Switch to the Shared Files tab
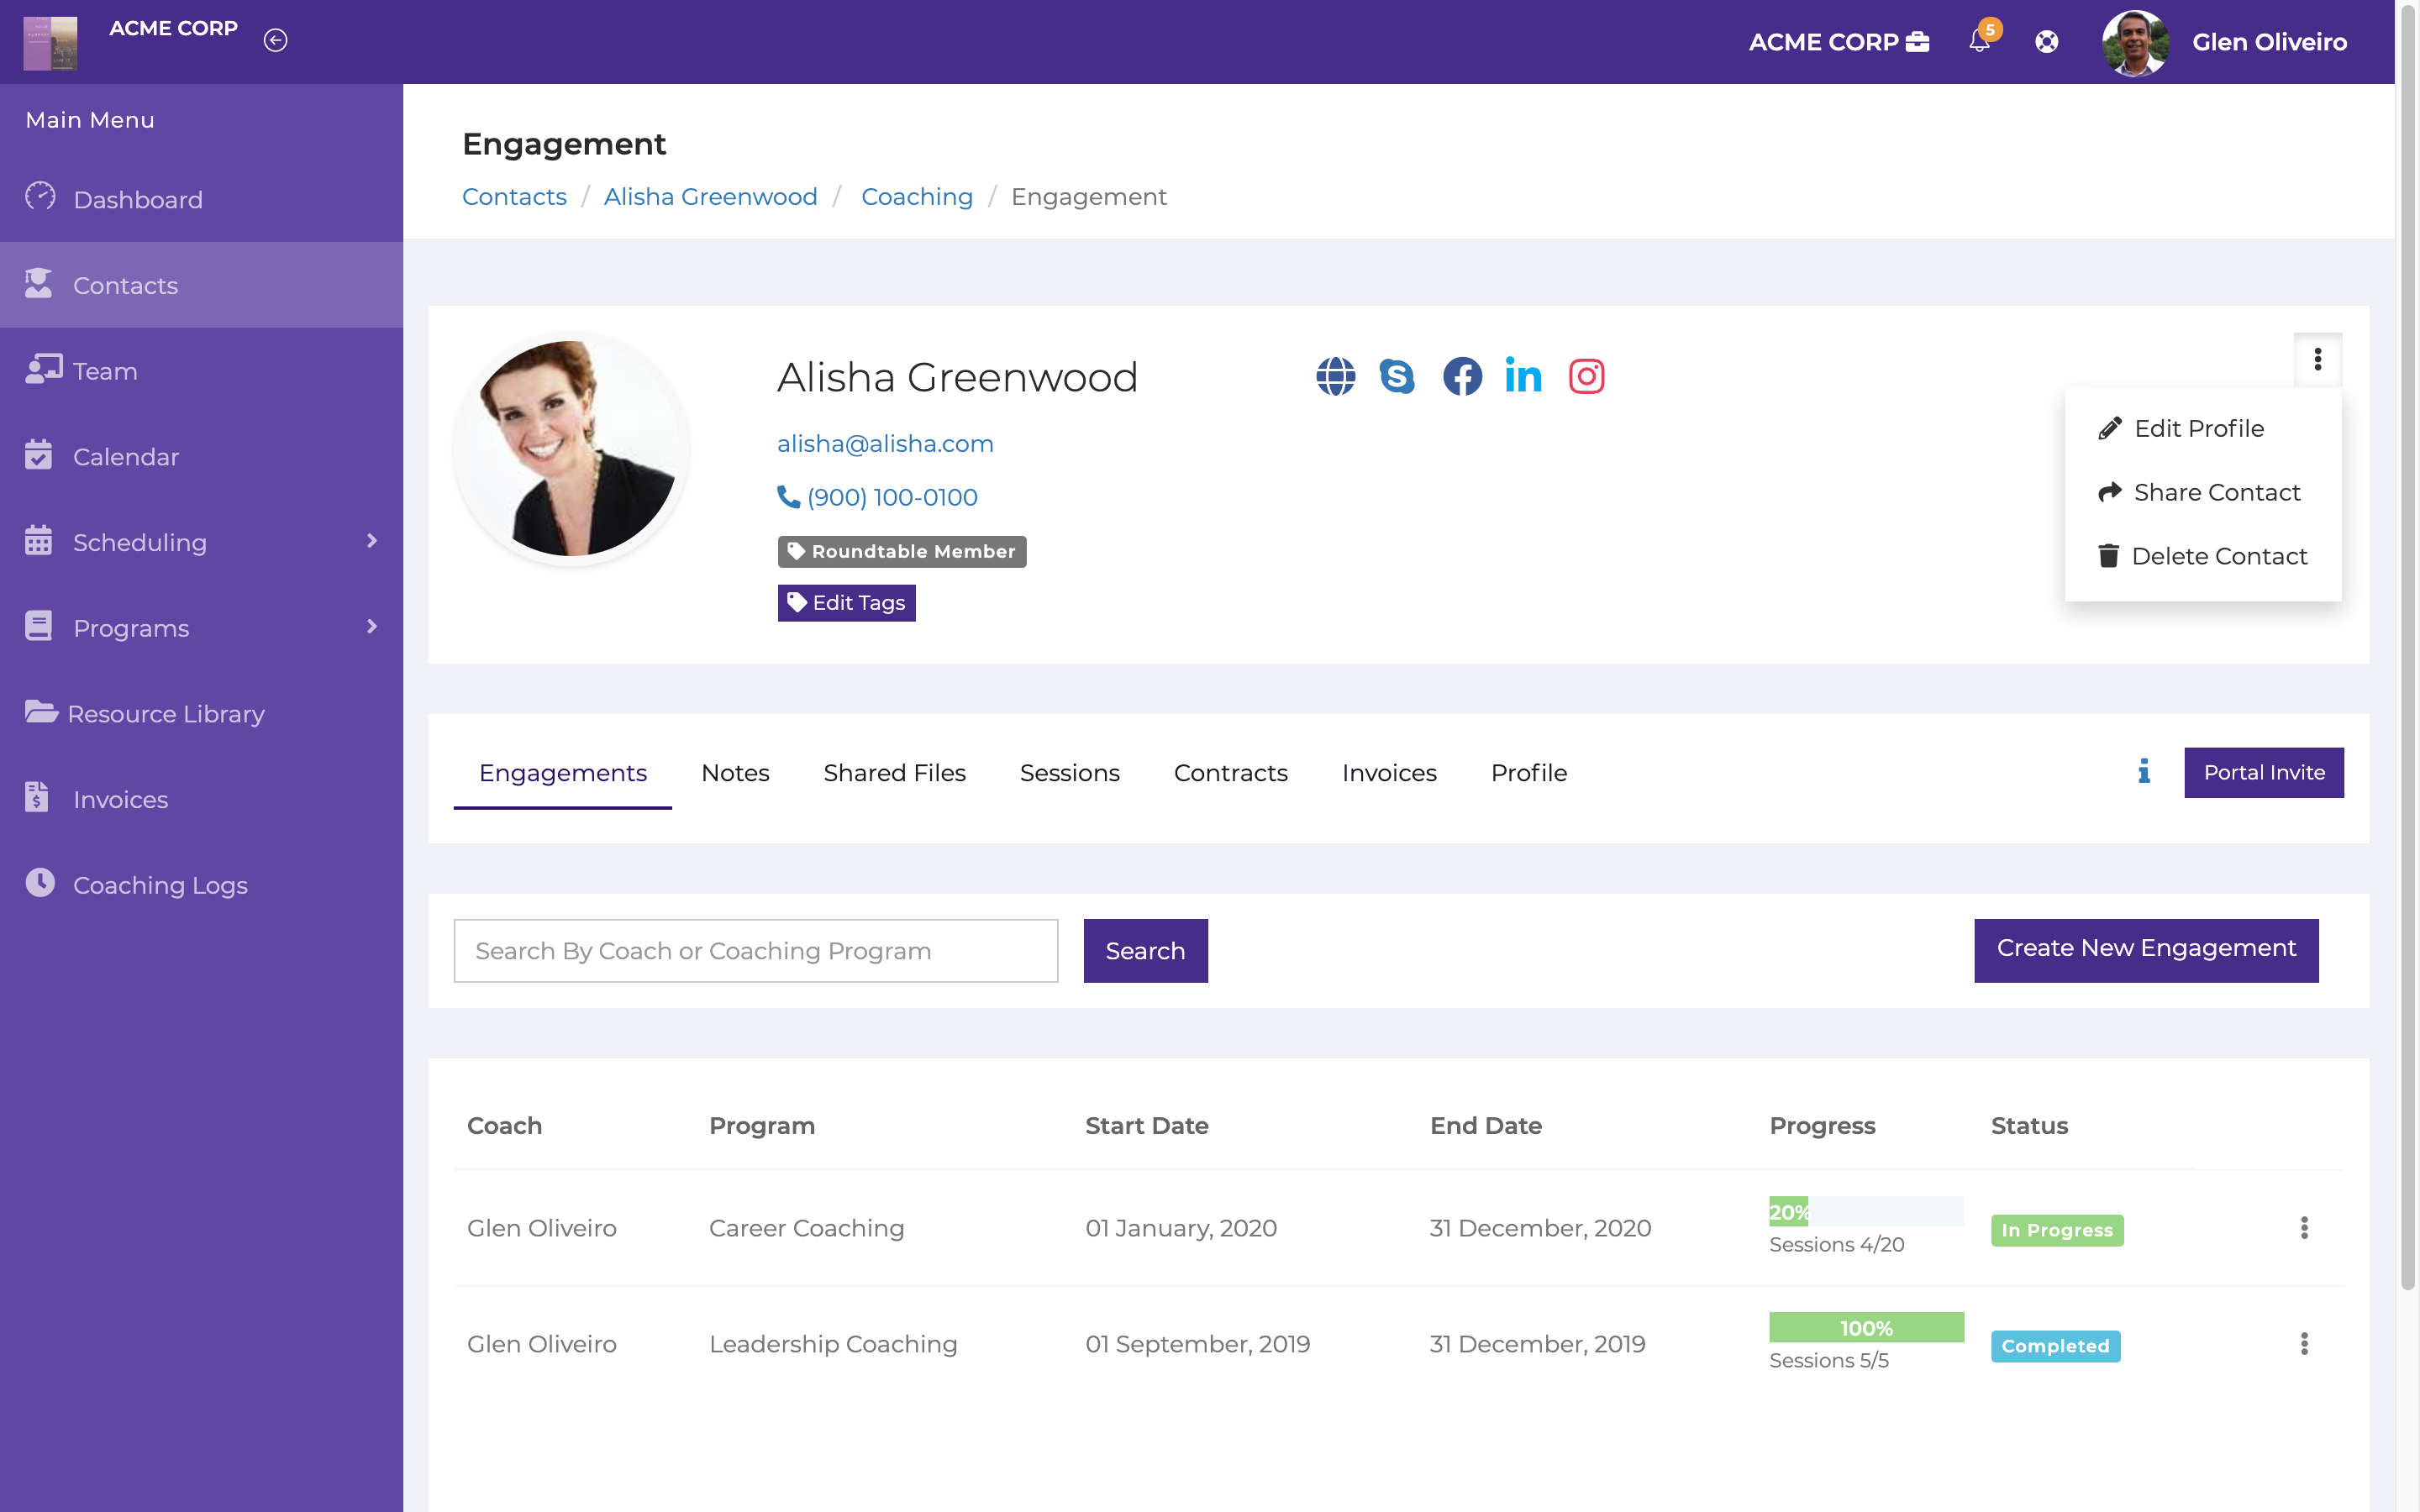The height and width of the screenshot is (1512, 2420). click(x=894, y=773)
